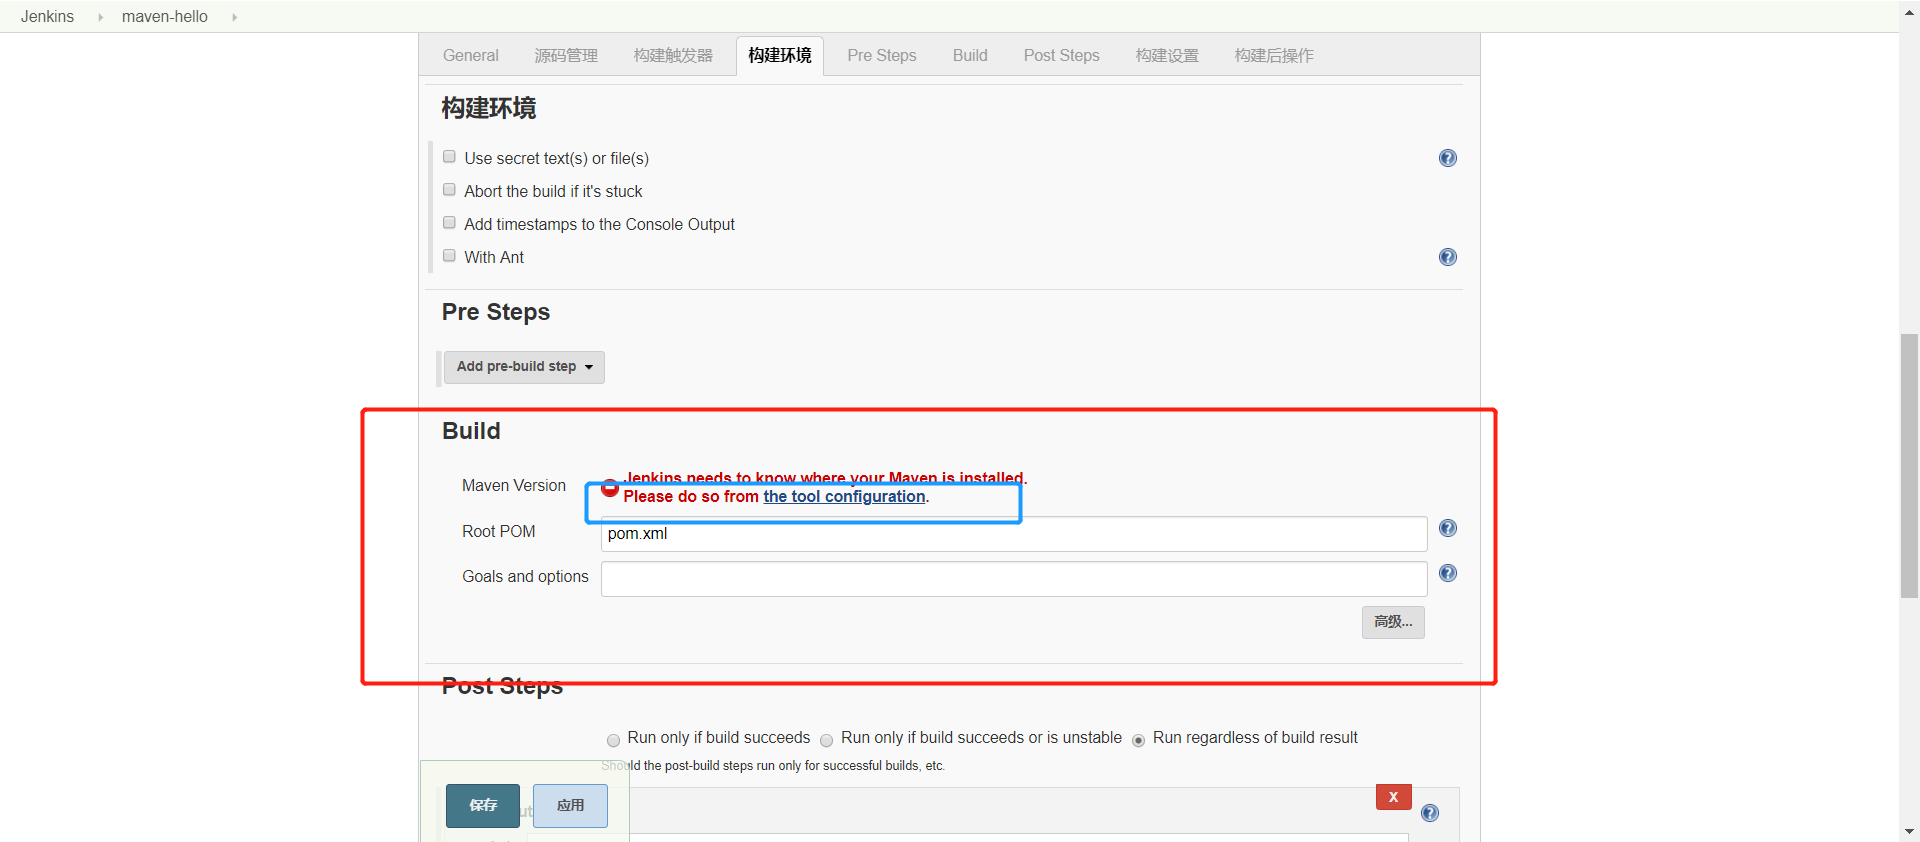Click the 'Root POM' label
Image resolution: width=1920 pixels, height=842 pixels.
click(x=498, y=532)
